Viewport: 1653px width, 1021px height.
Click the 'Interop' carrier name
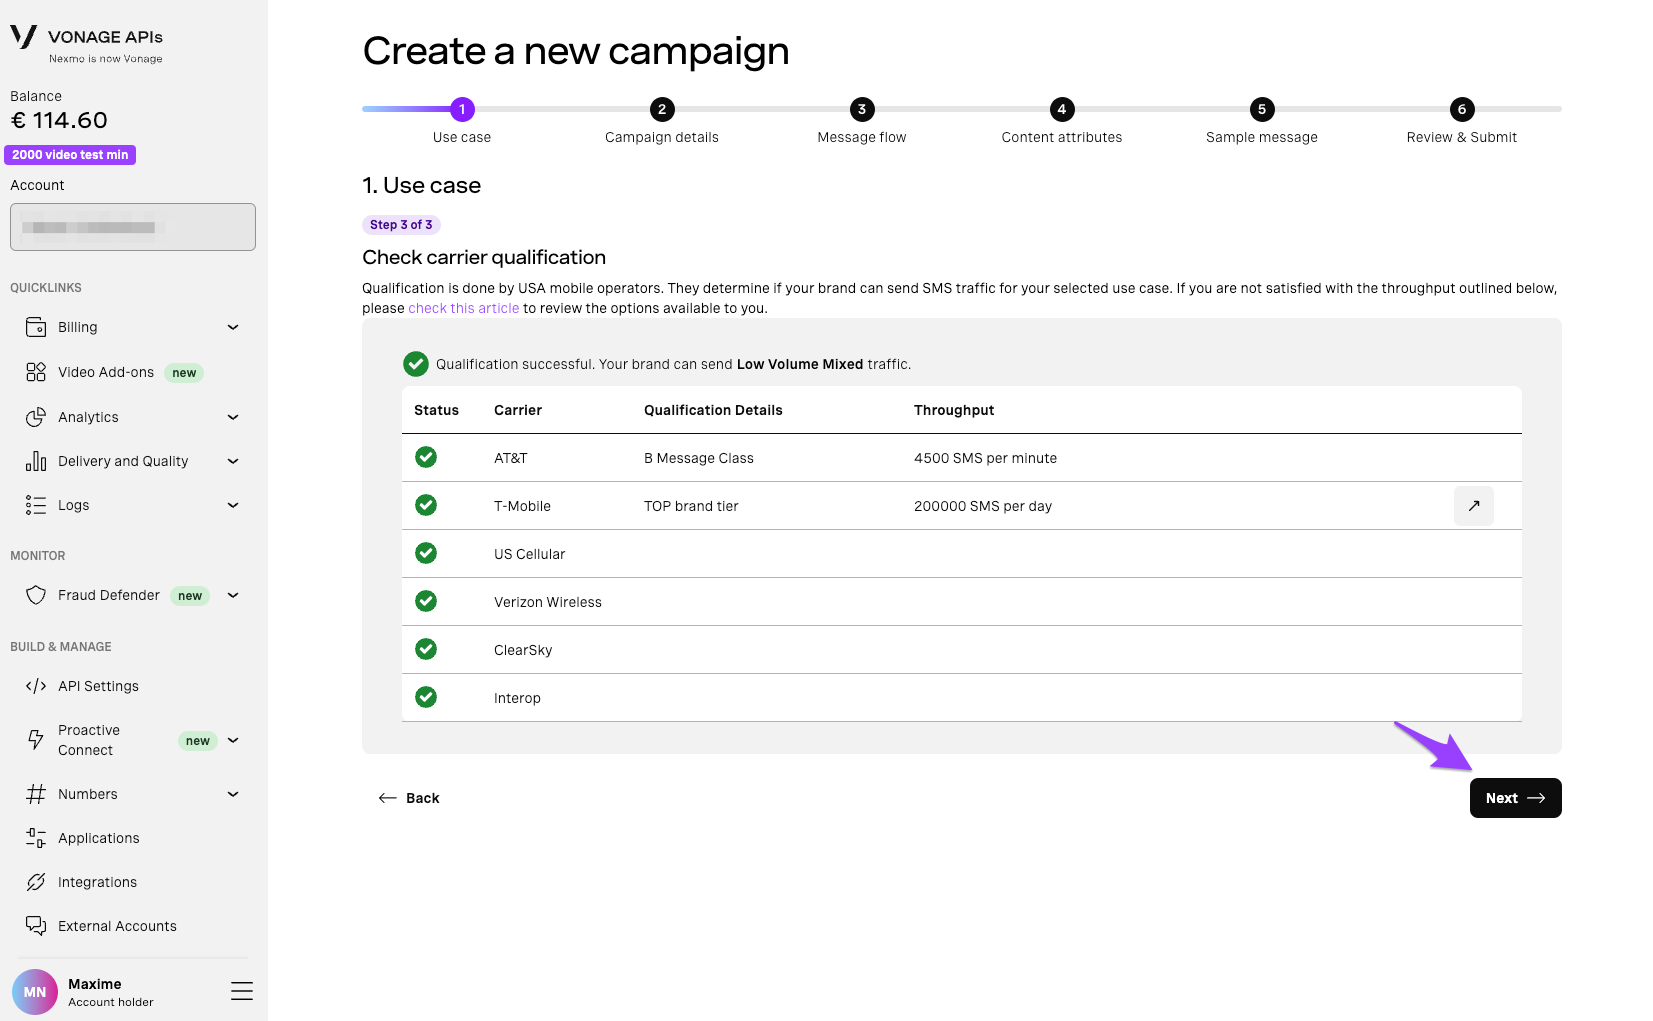[517, 698]
